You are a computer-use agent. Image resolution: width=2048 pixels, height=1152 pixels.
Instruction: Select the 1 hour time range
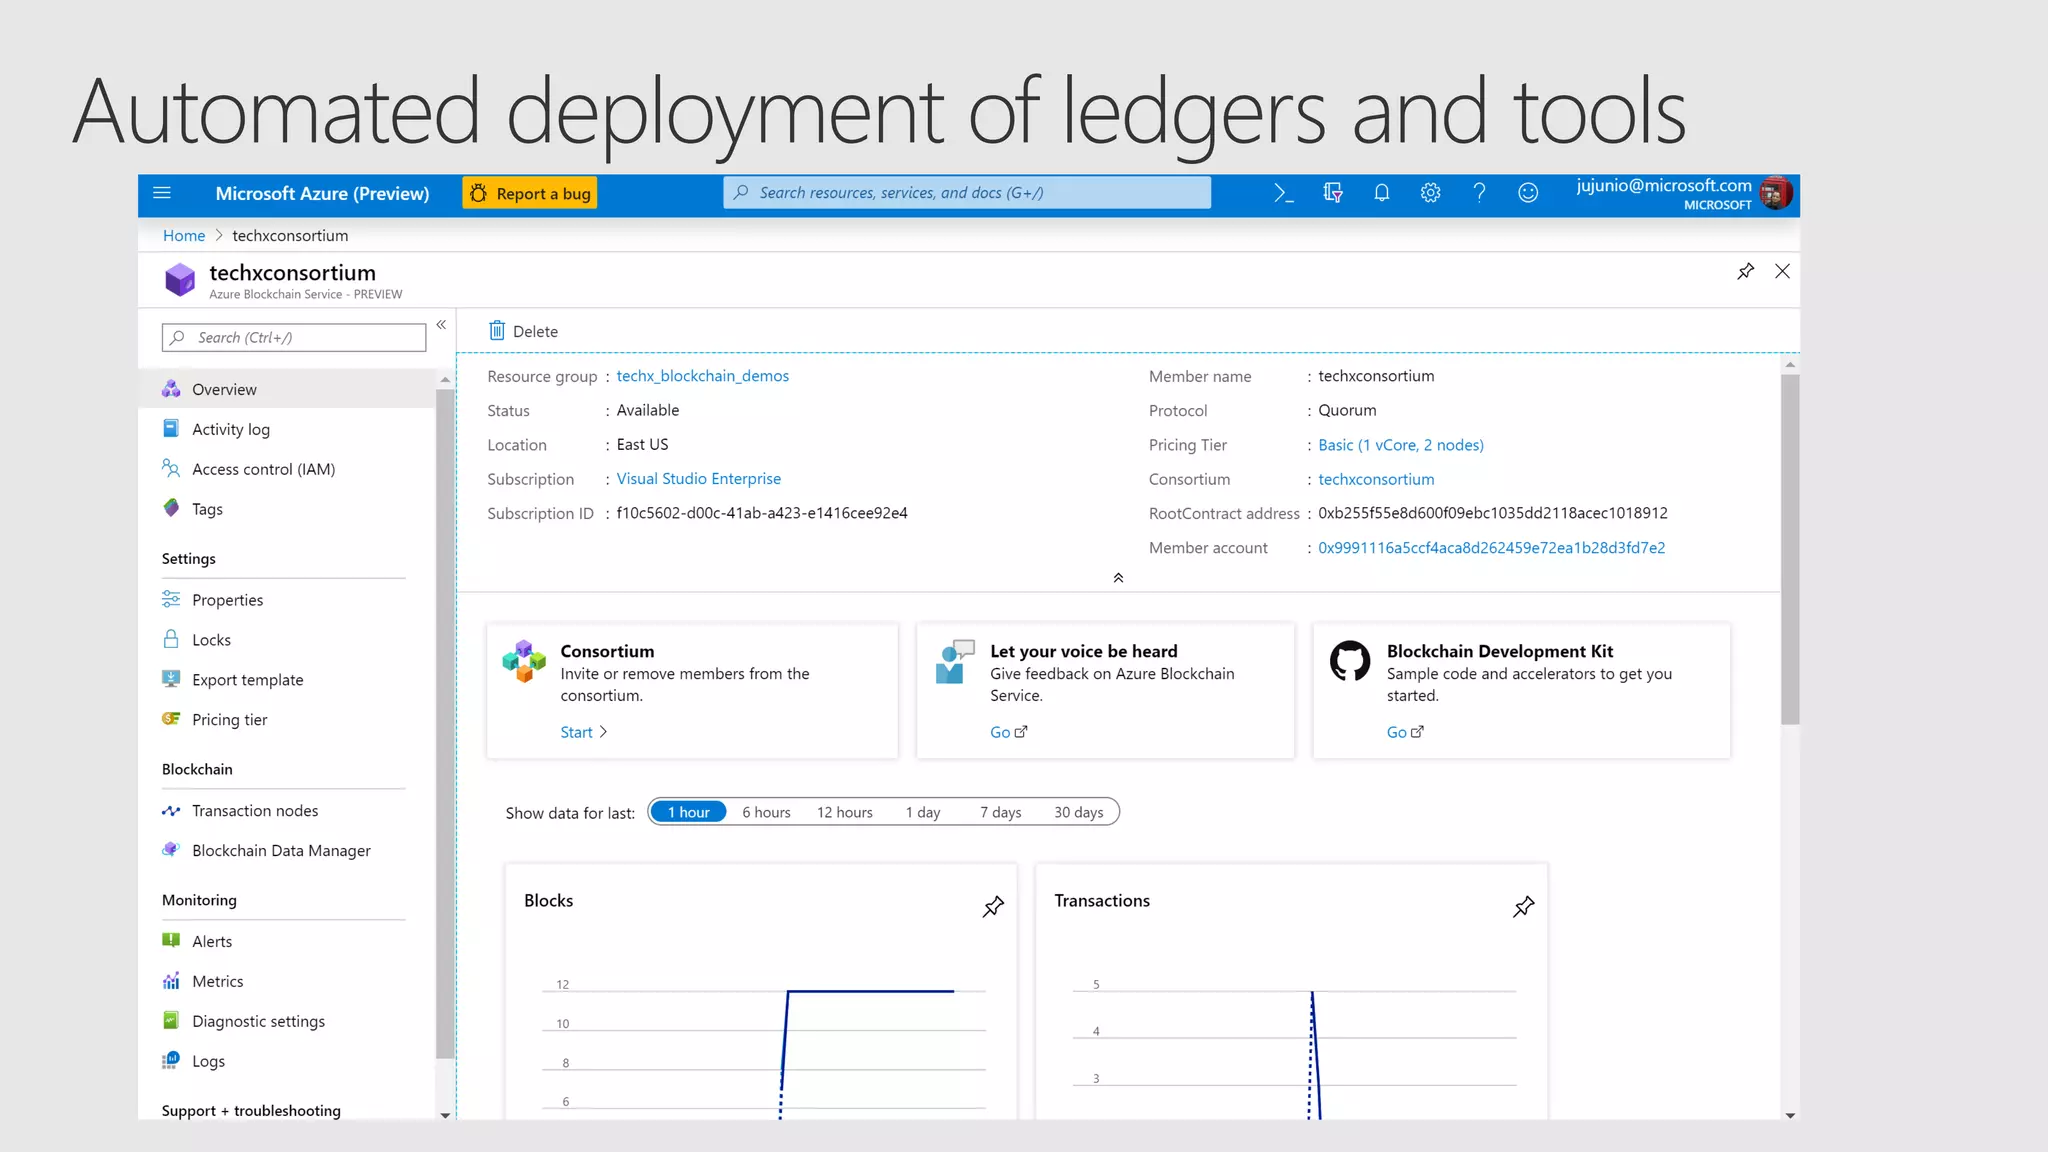pyautogui.click(x=688, y=812)
